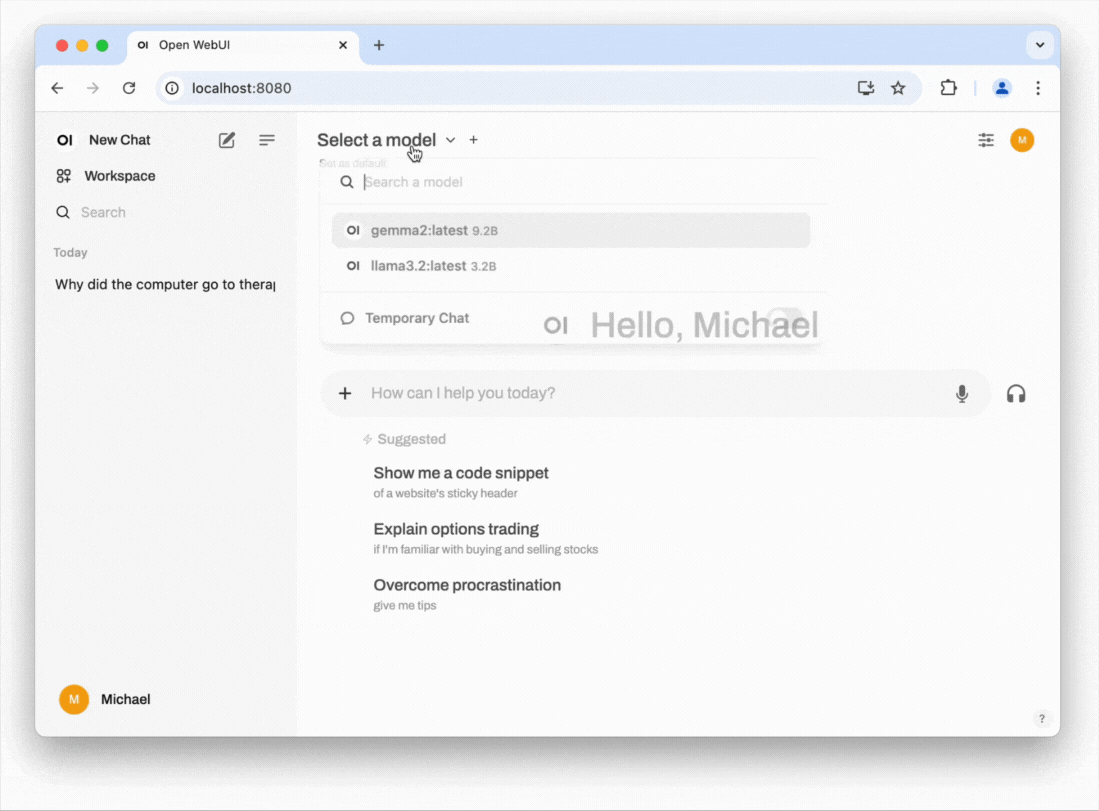Open the chat Controls sliders icon

pos(986,140)
